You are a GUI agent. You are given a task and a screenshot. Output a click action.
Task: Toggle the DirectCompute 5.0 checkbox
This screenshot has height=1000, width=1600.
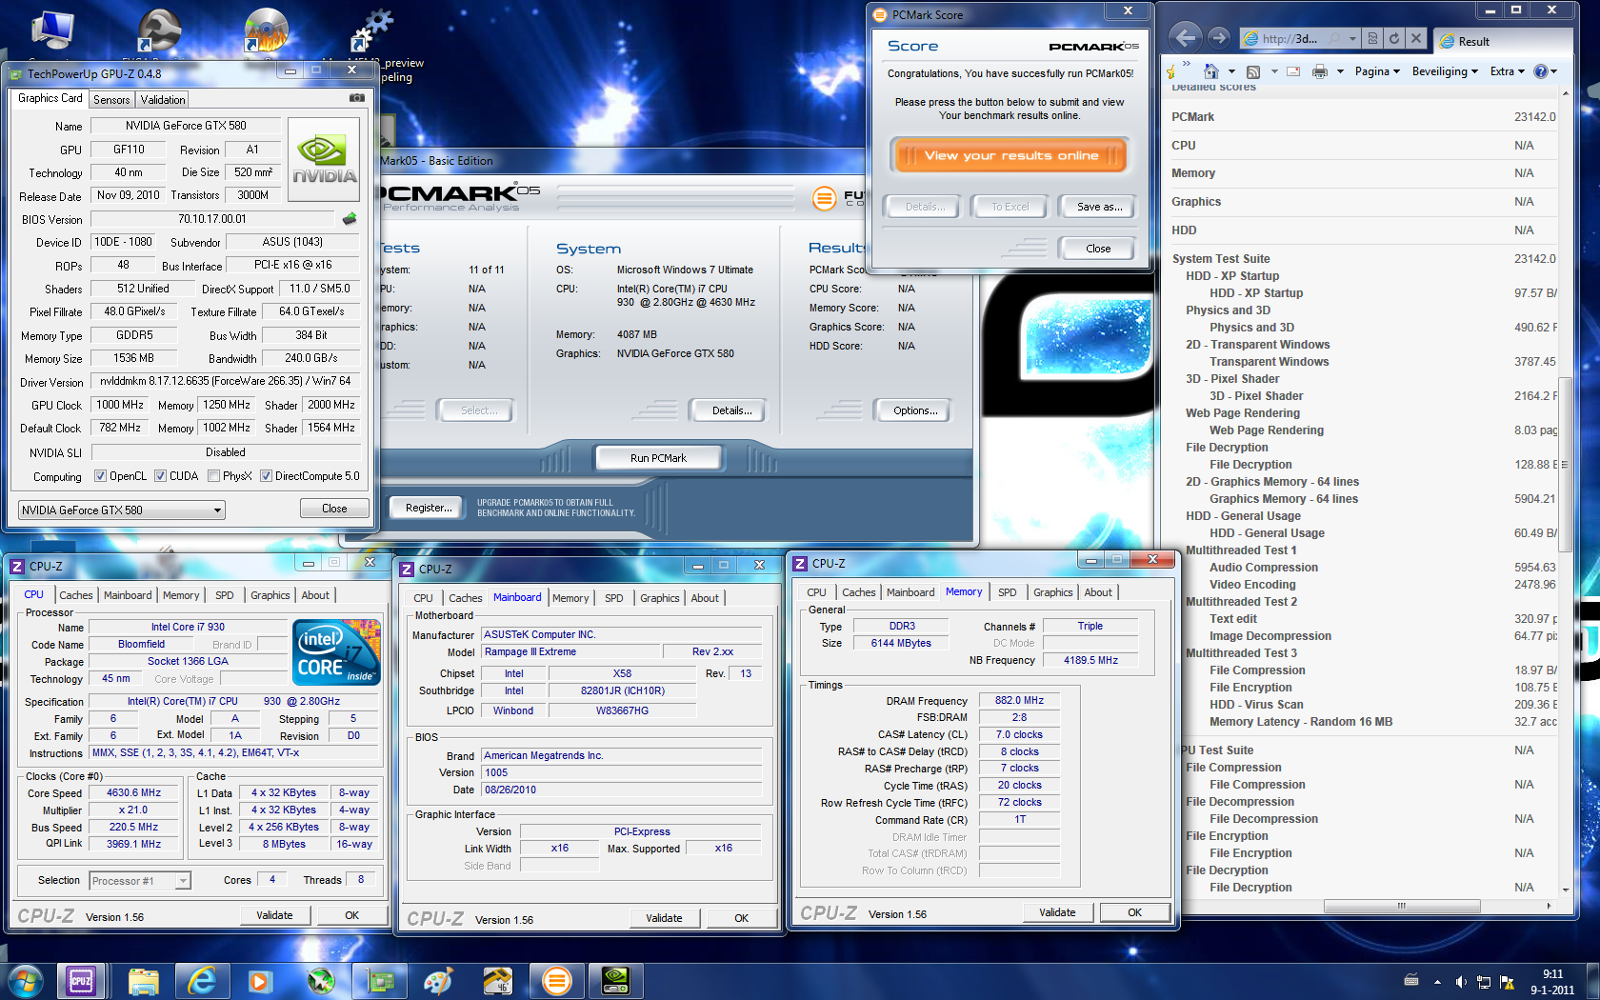[x=266, y=476]
